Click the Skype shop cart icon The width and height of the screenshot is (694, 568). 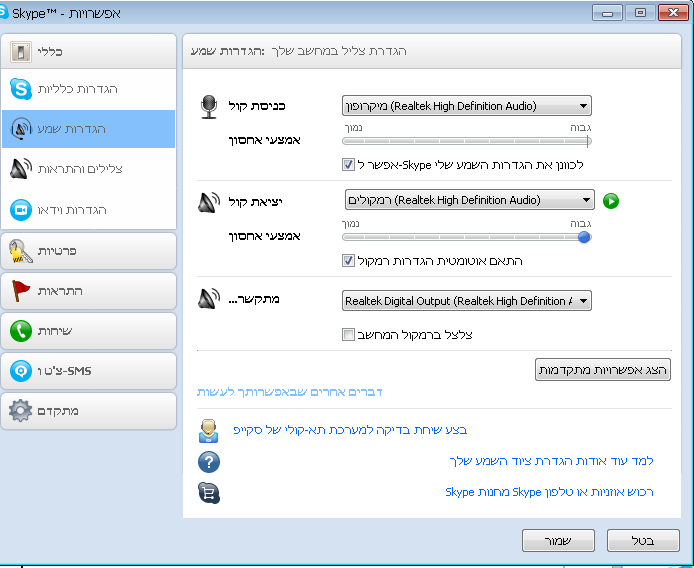tap(209, 493)
